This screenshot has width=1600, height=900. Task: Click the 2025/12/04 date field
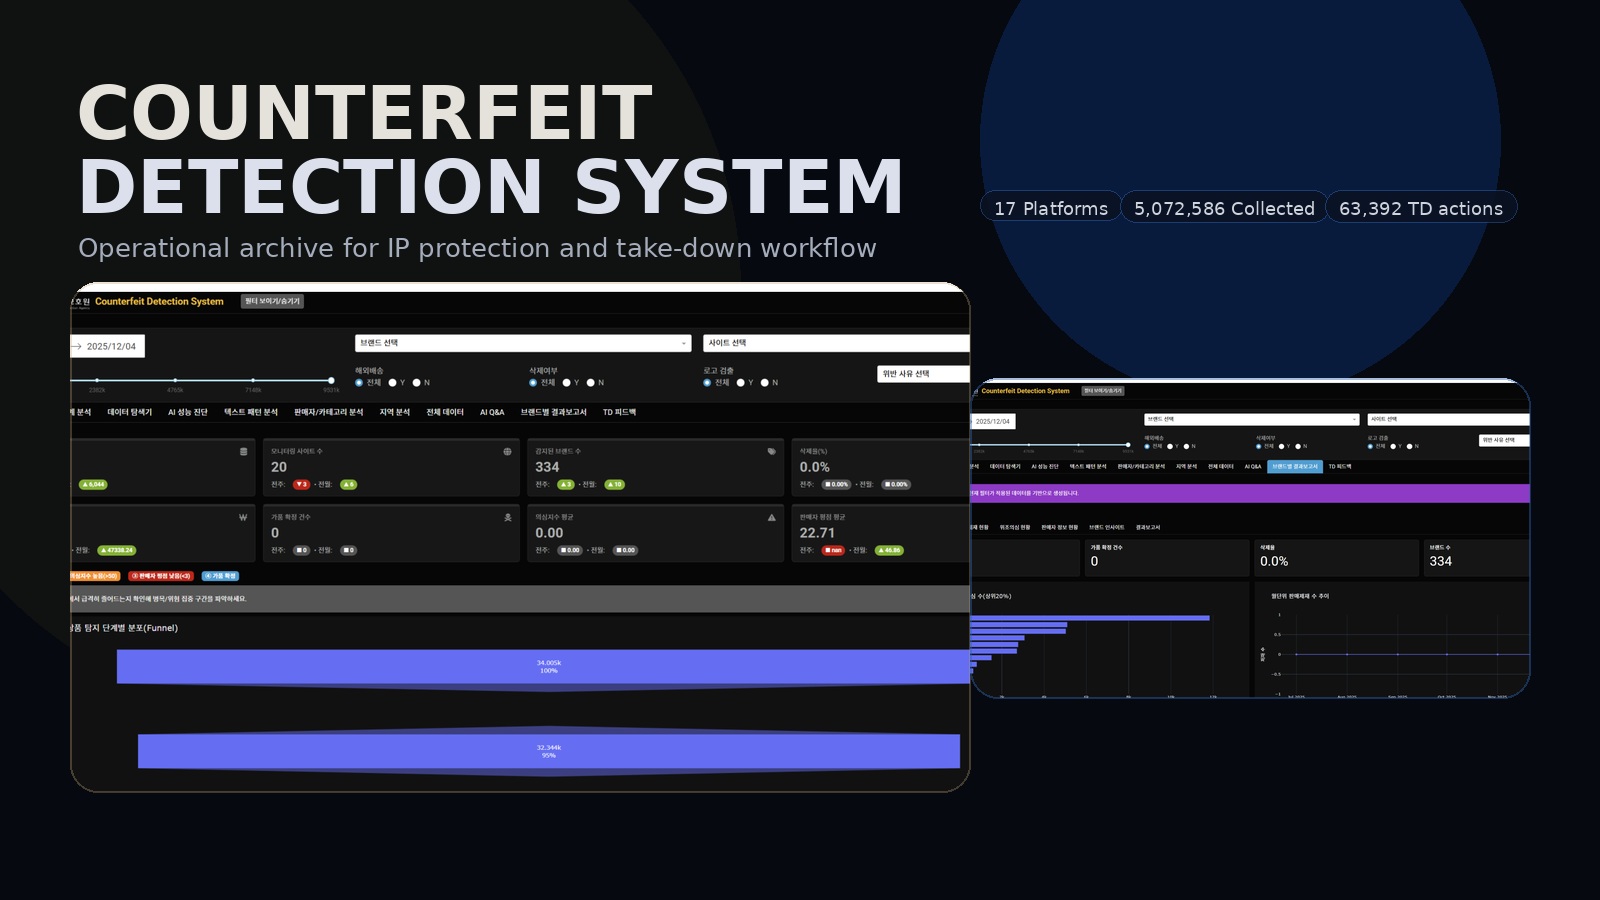(111, 346)
